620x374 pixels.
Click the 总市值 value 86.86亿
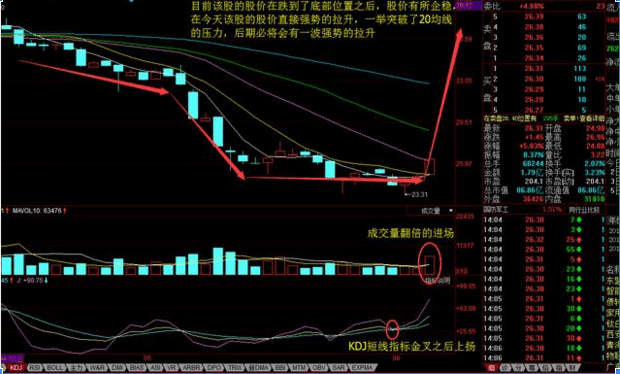pyautogui.click(x=530, y=190)
